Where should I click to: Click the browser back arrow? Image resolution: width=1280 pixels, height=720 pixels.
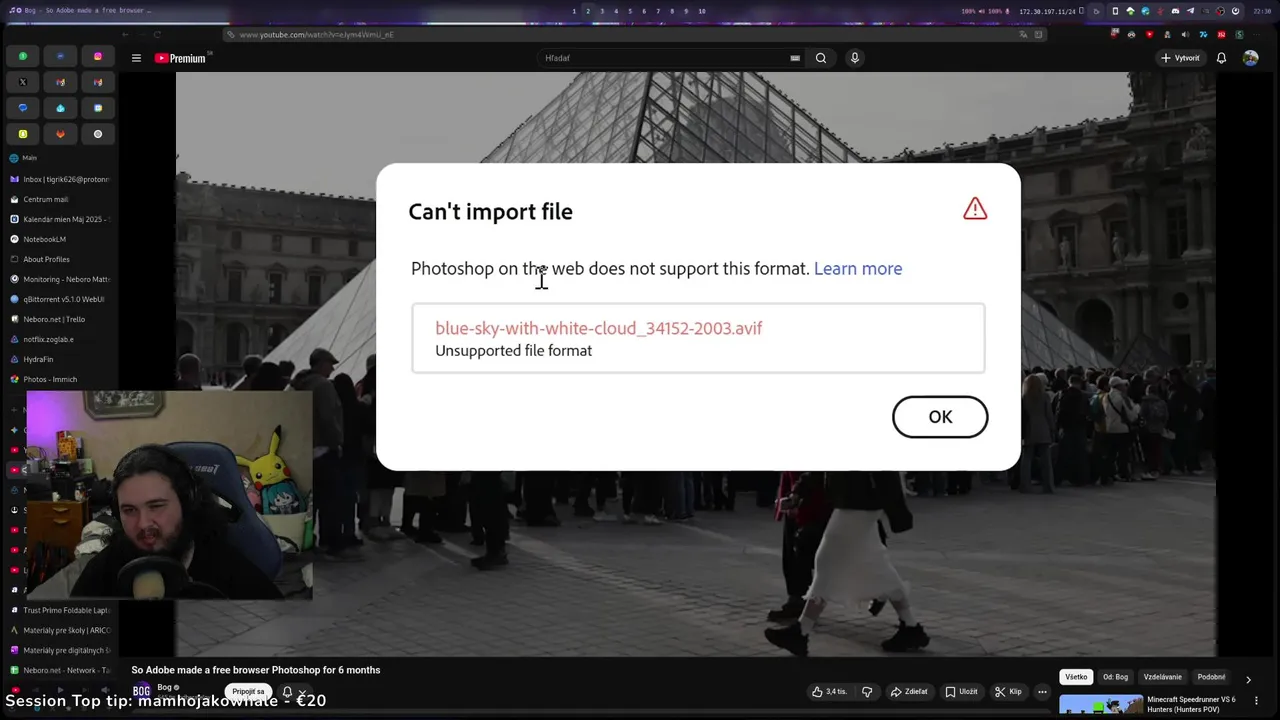point(125,34)
